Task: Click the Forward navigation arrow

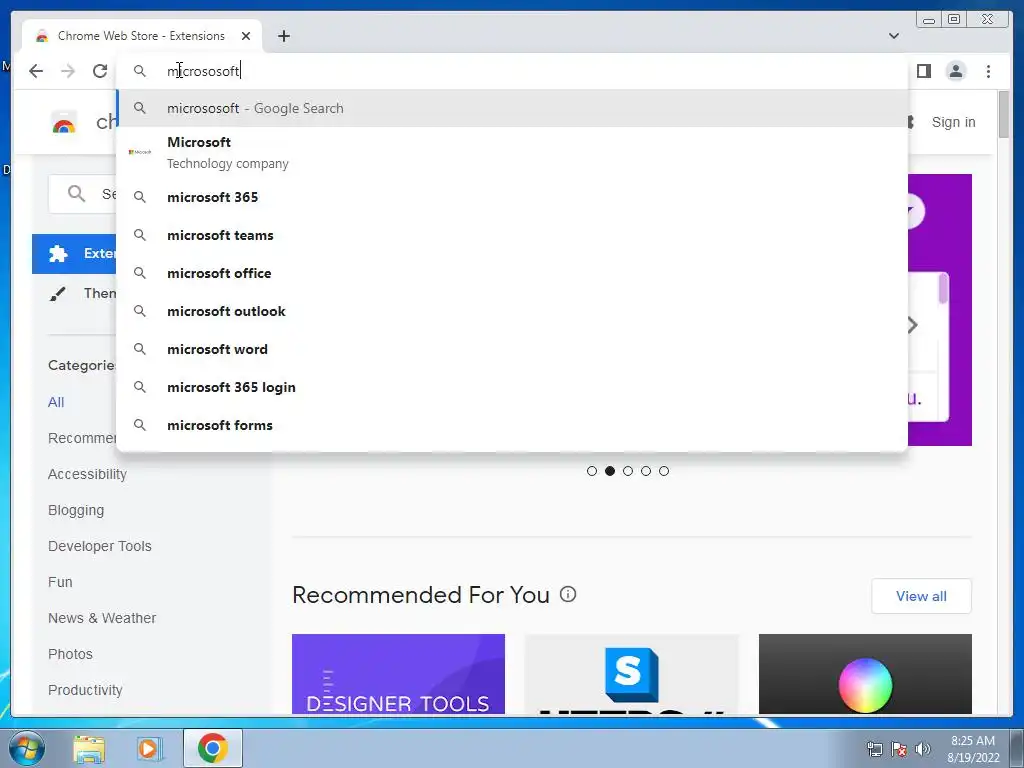Action: coord(68,71)
